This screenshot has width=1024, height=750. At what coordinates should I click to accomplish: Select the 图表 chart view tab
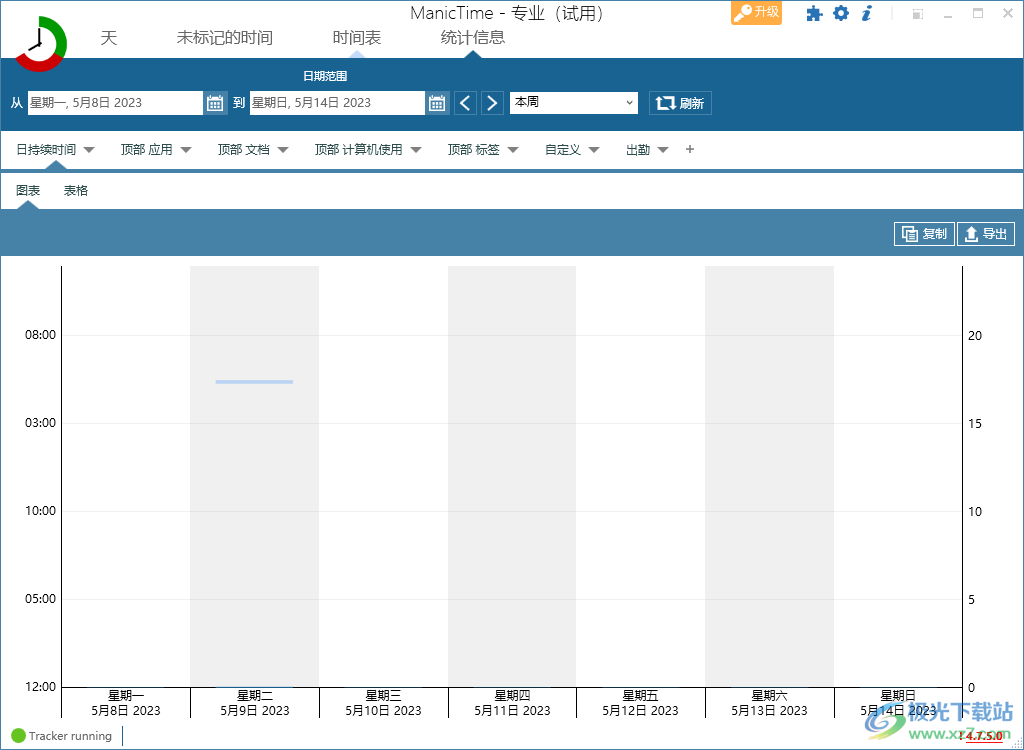click(x=28, y=191)
